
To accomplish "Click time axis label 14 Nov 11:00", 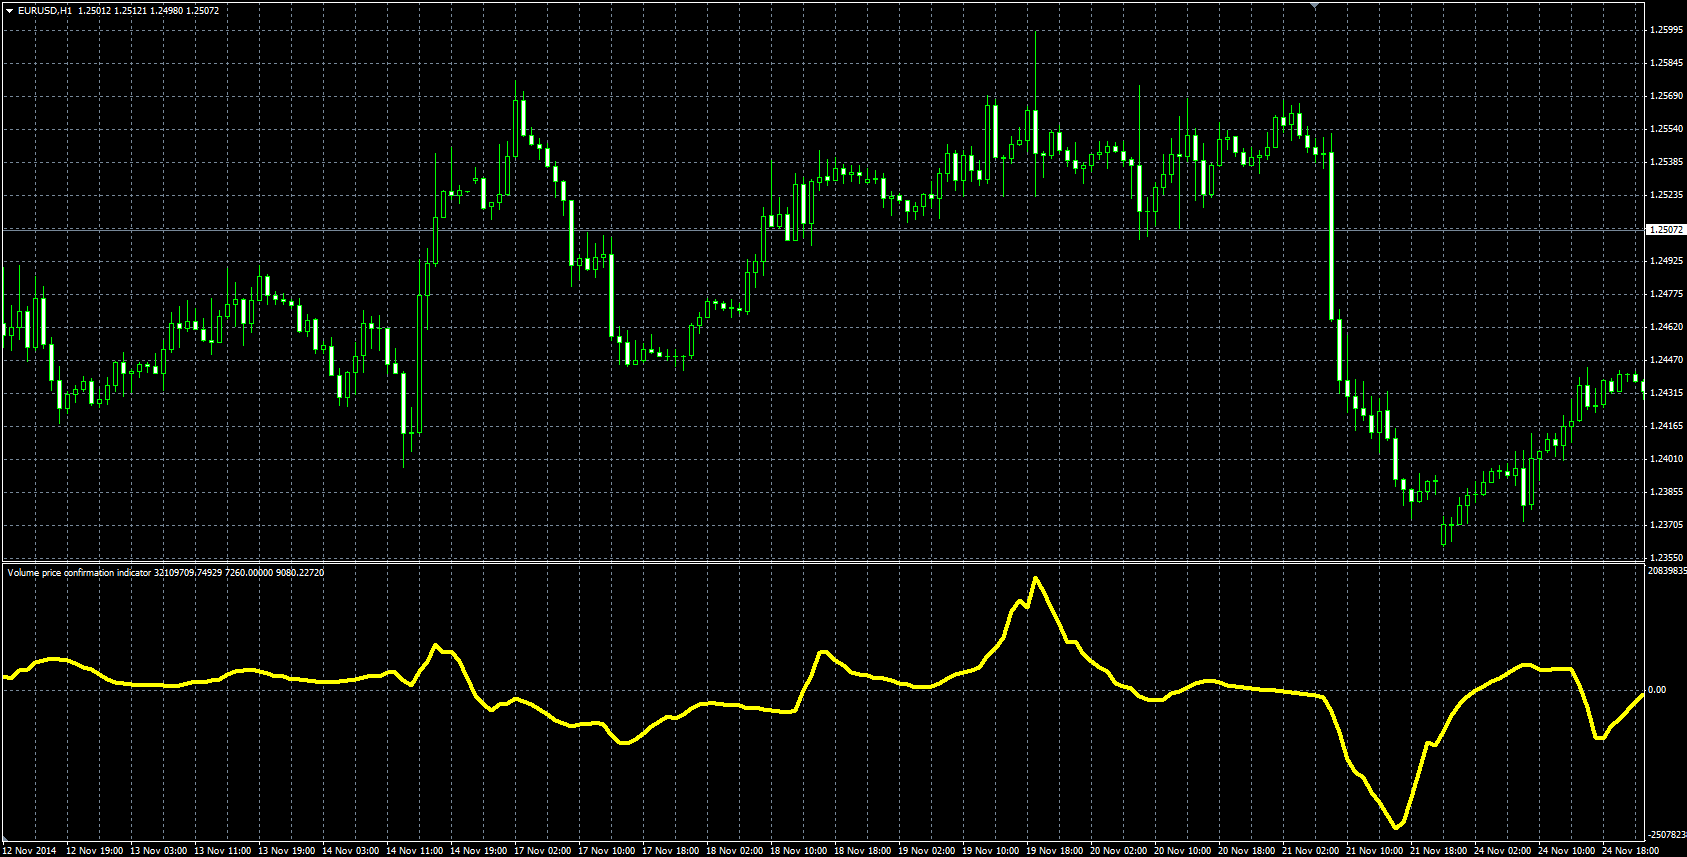I will pyautogui.click(x=415, y=851).
